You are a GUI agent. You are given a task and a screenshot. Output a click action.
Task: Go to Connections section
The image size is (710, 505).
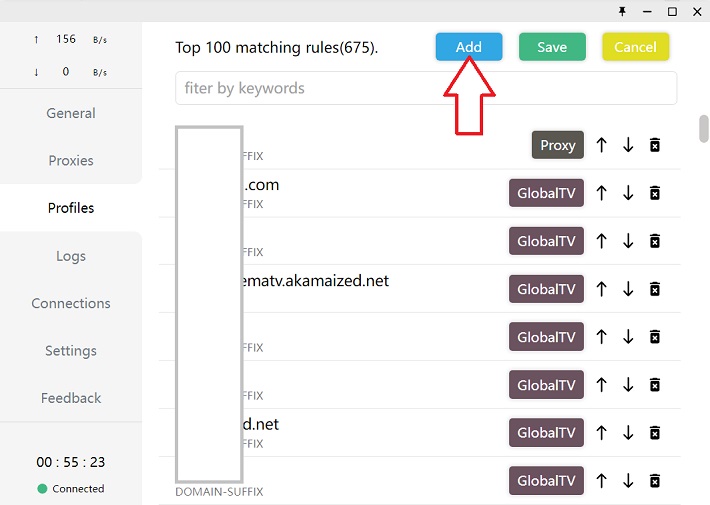point(71,303)
